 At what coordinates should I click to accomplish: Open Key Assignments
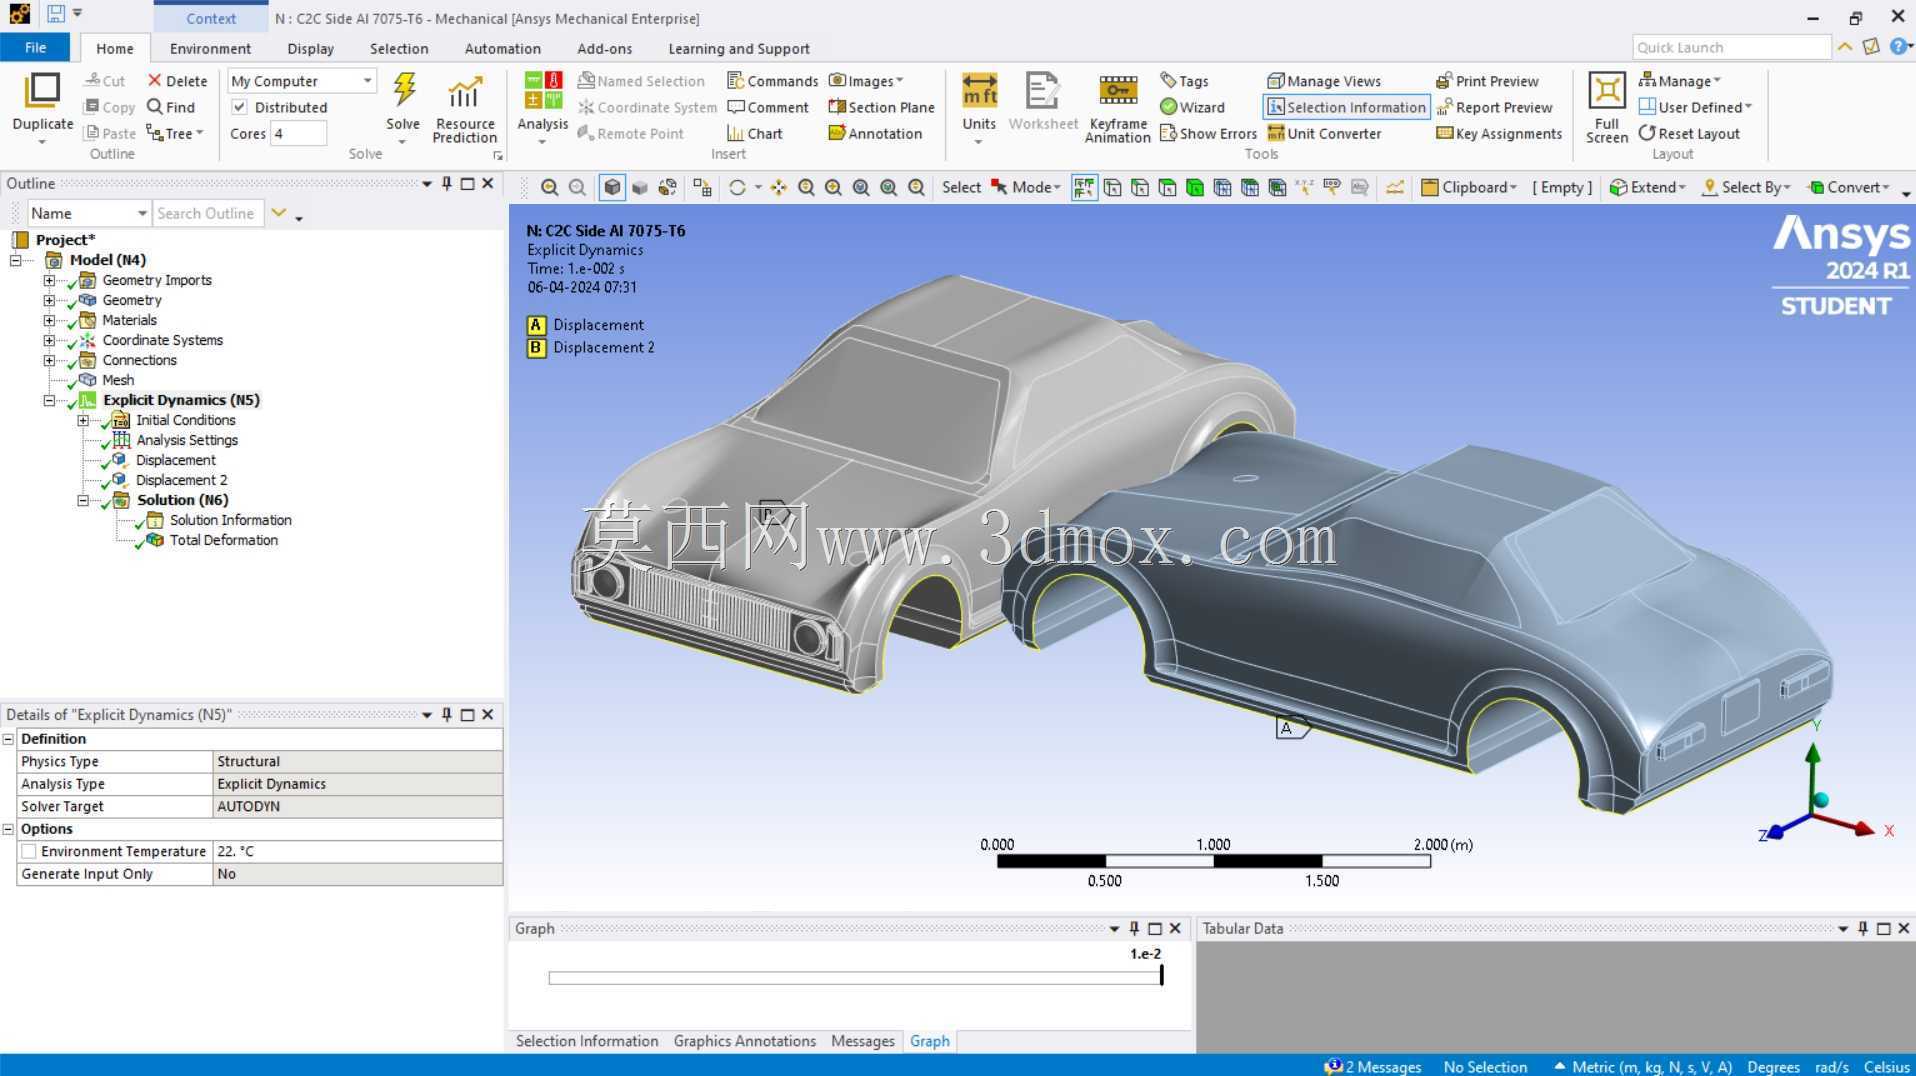point(1499,133)
